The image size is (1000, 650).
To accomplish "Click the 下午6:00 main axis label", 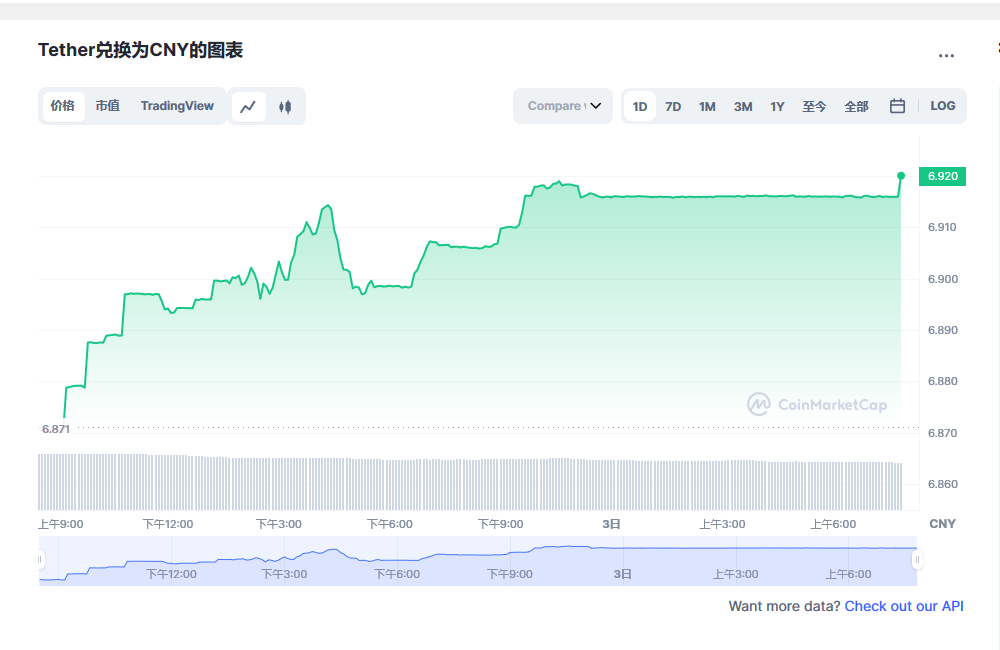I will [390, 524].
